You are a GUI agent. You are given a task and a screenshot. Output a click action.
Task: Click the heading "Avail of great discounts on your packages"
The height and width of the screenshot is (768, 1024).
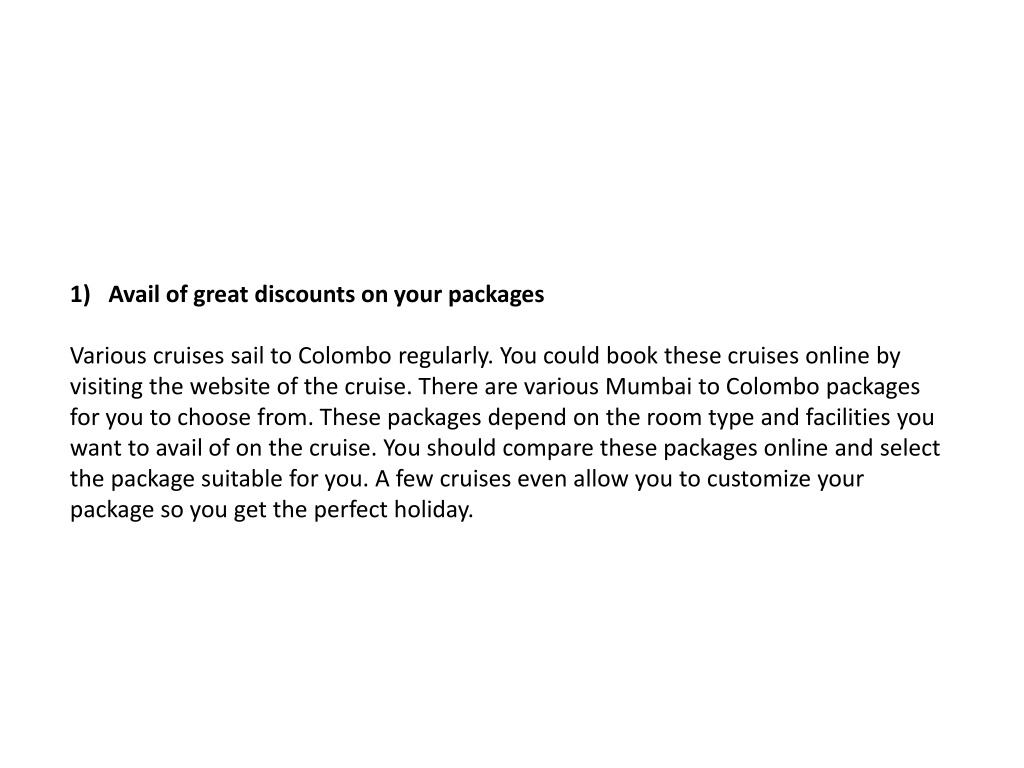(x=326, y=295)
